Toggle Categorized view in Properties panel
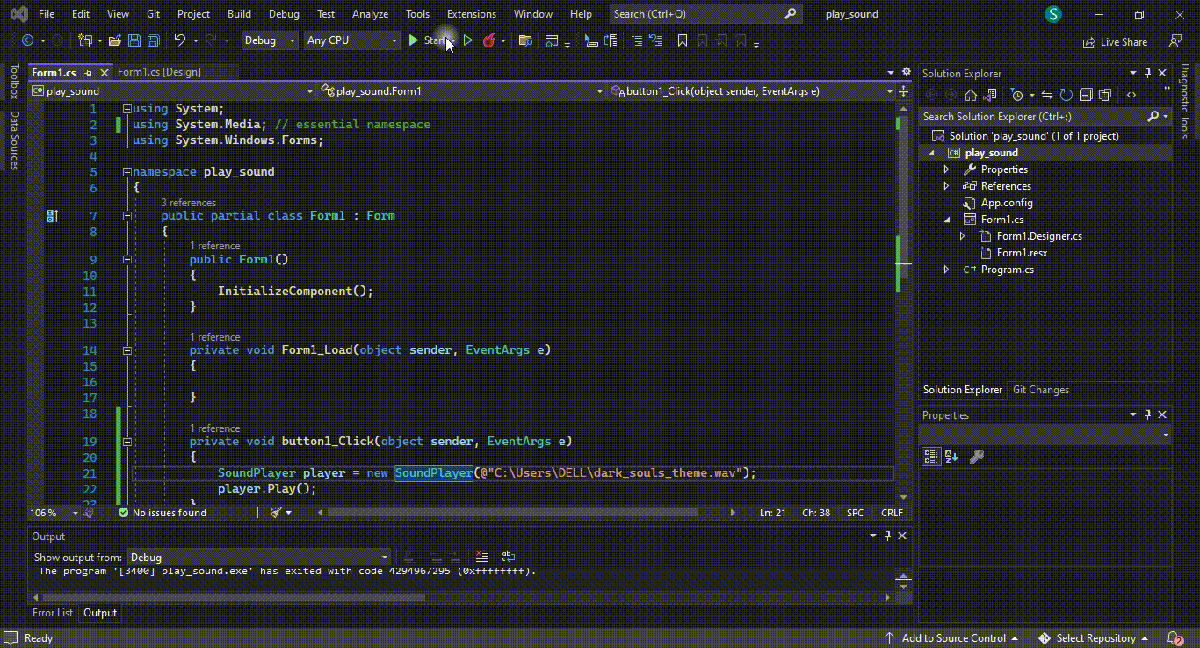Image resolution: width=1200 pixels, height=648 pixels. coord(931,456)
